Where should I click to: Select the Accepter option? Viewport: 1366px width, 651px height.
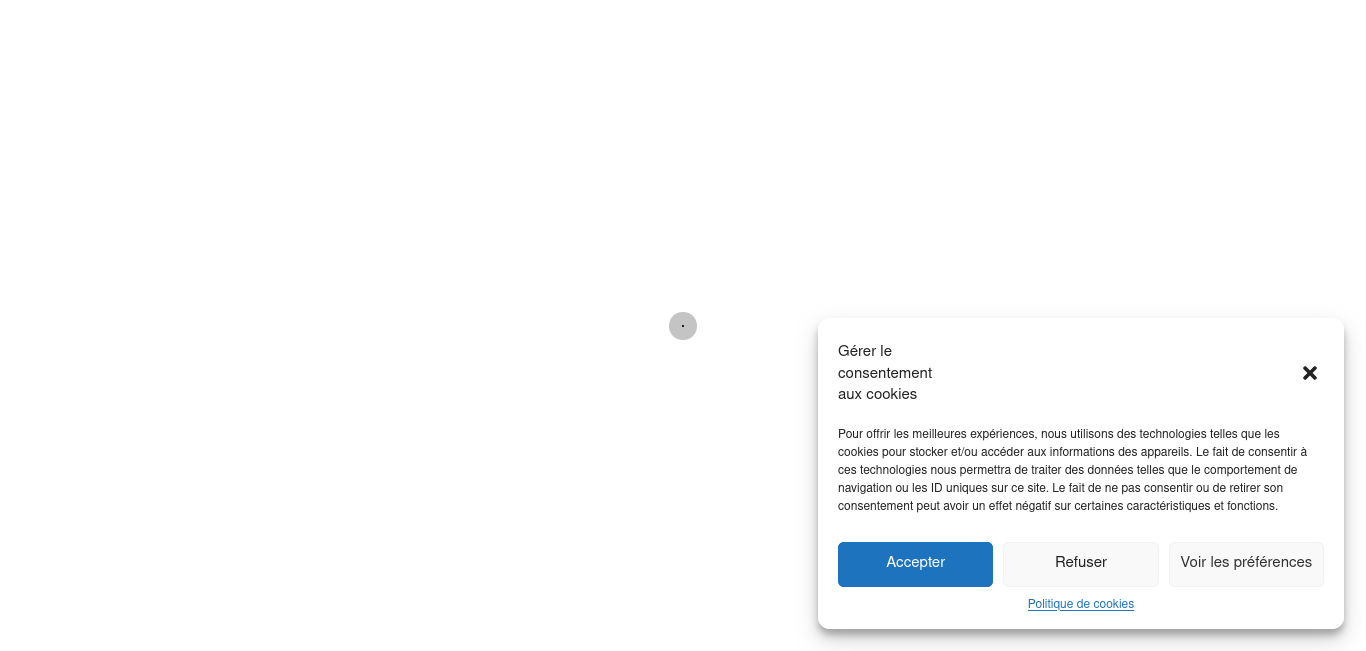coord(915,564)
